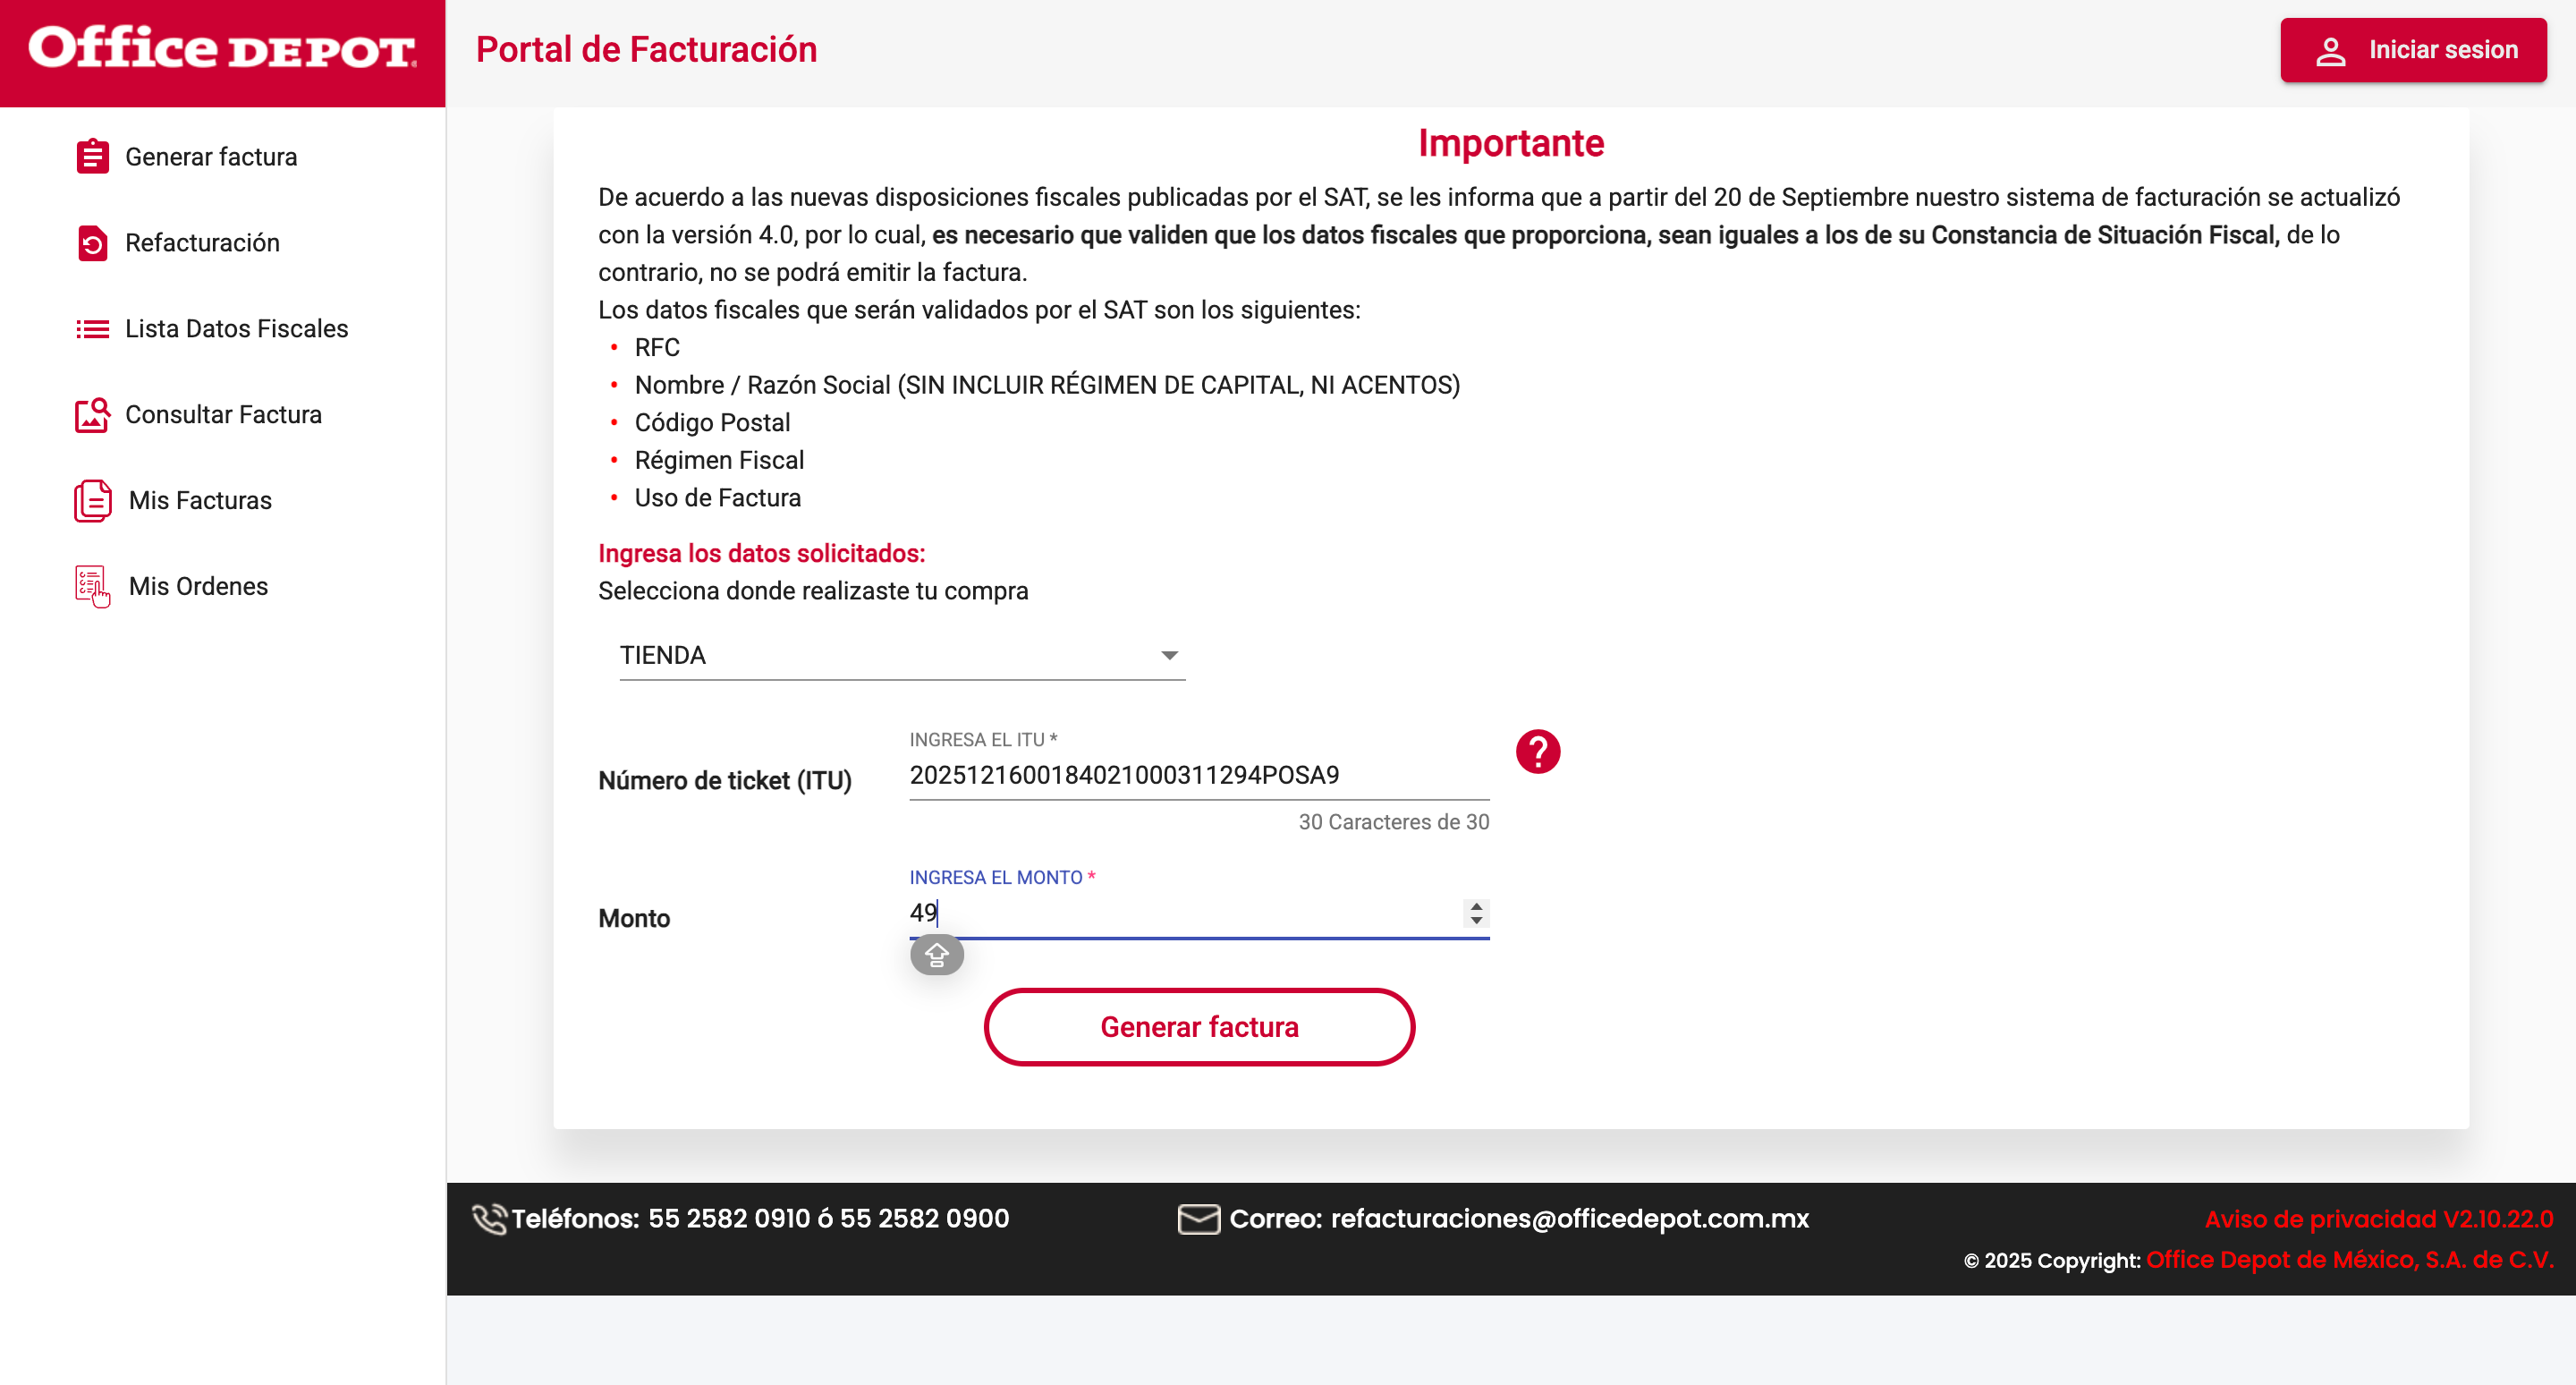Click the Refacturación sidebar icon
Viewport: 2576px width, 1385px height.
point(92,243)
